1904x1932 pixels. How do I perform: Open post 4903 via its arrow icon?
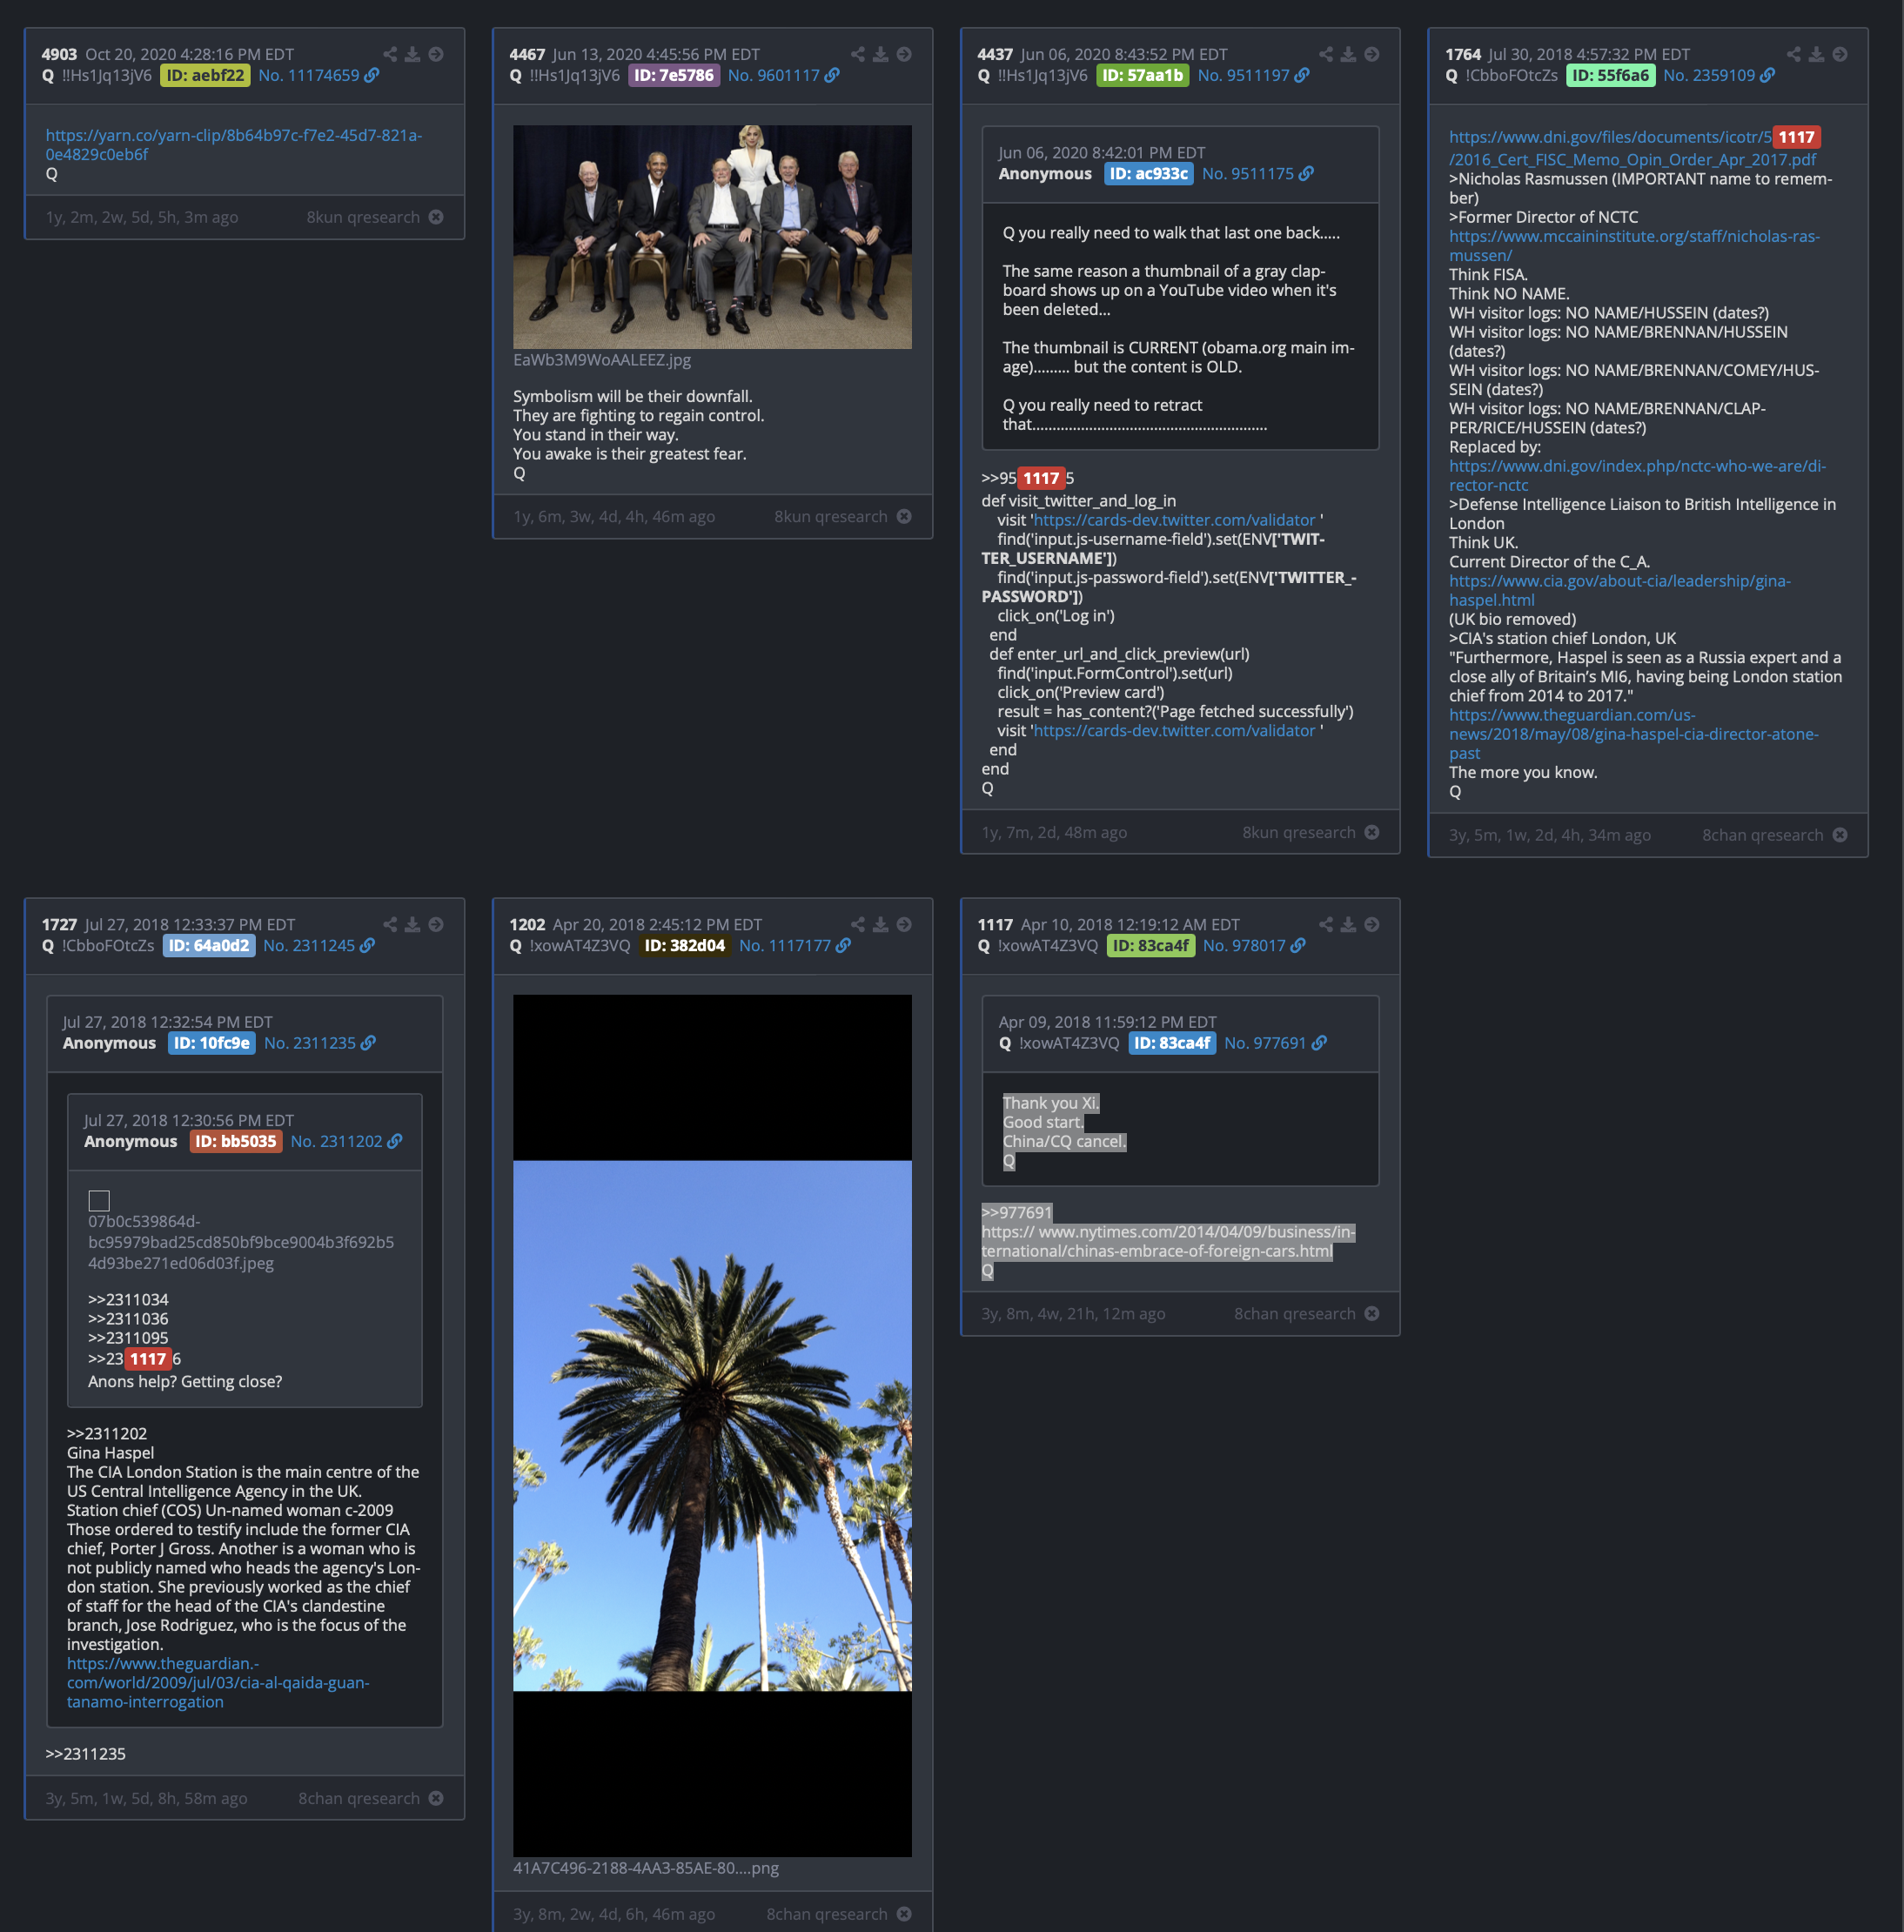(436, 54)
